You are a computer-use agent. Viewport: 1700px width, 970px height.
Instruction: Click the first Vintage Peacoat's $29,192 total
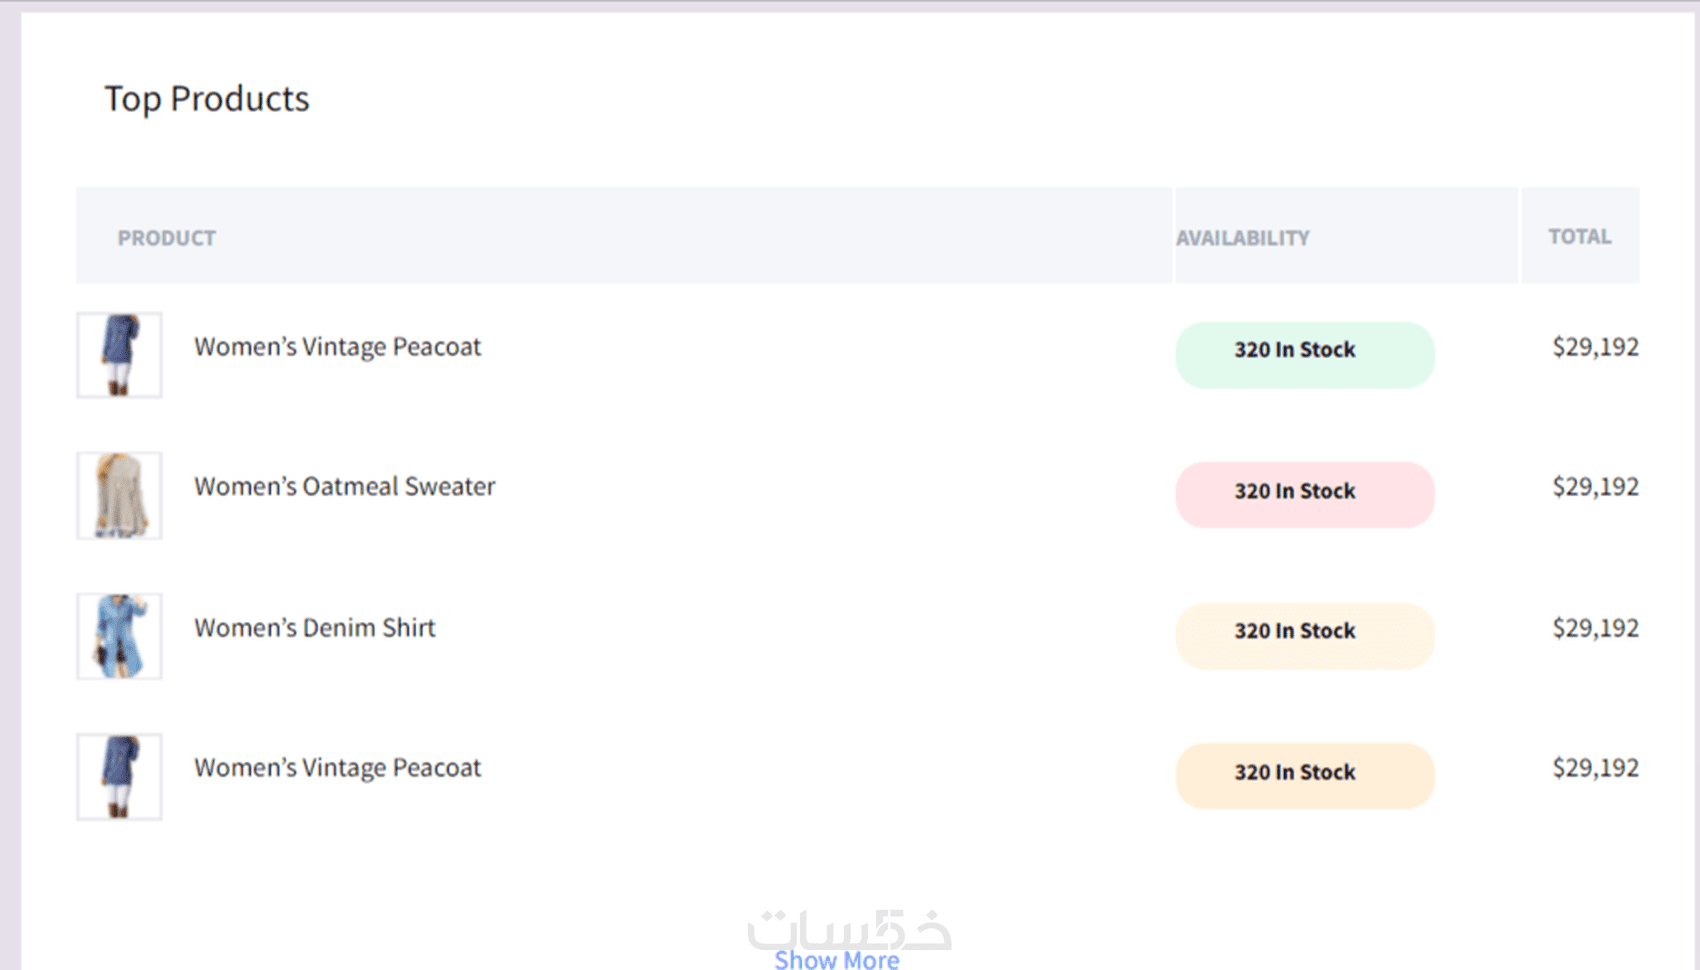tap(1595, 347)
